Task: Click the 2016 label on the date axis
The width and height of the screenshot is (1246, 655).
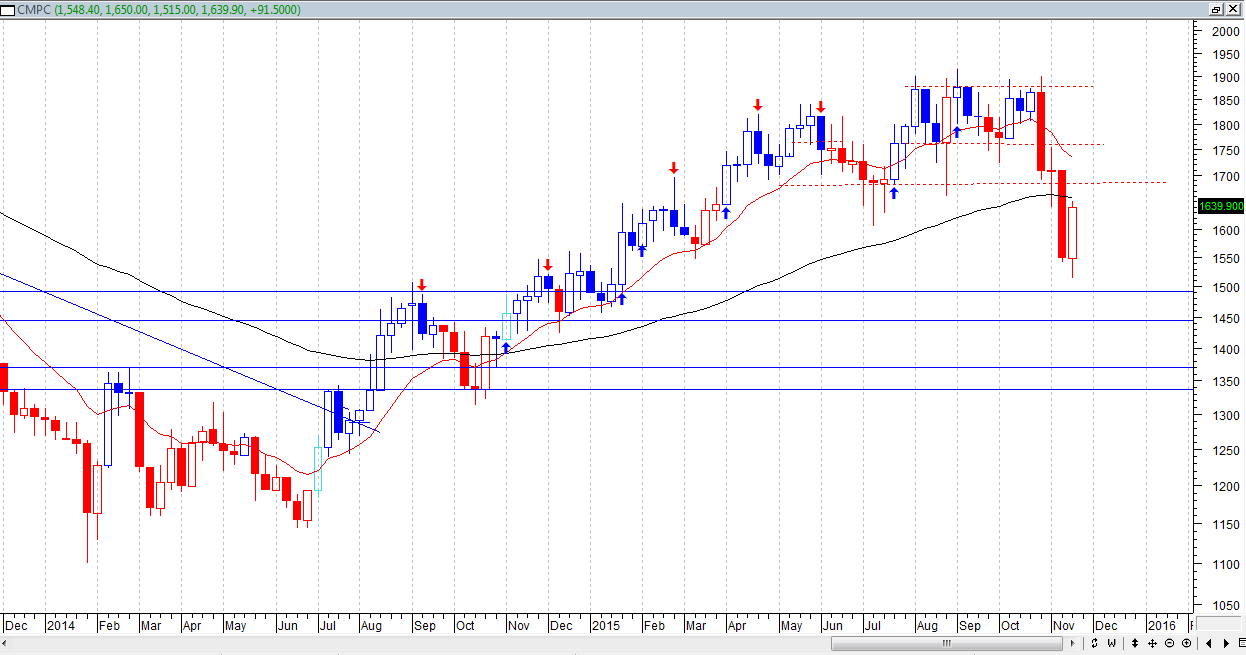Action: (x=1161, y=625)
